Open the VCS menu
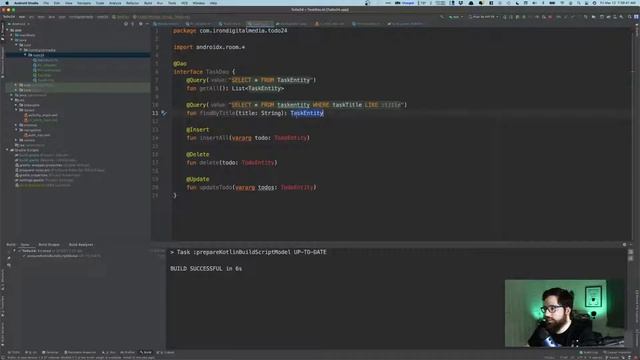The image size is (640, 360). click(184, 3)
